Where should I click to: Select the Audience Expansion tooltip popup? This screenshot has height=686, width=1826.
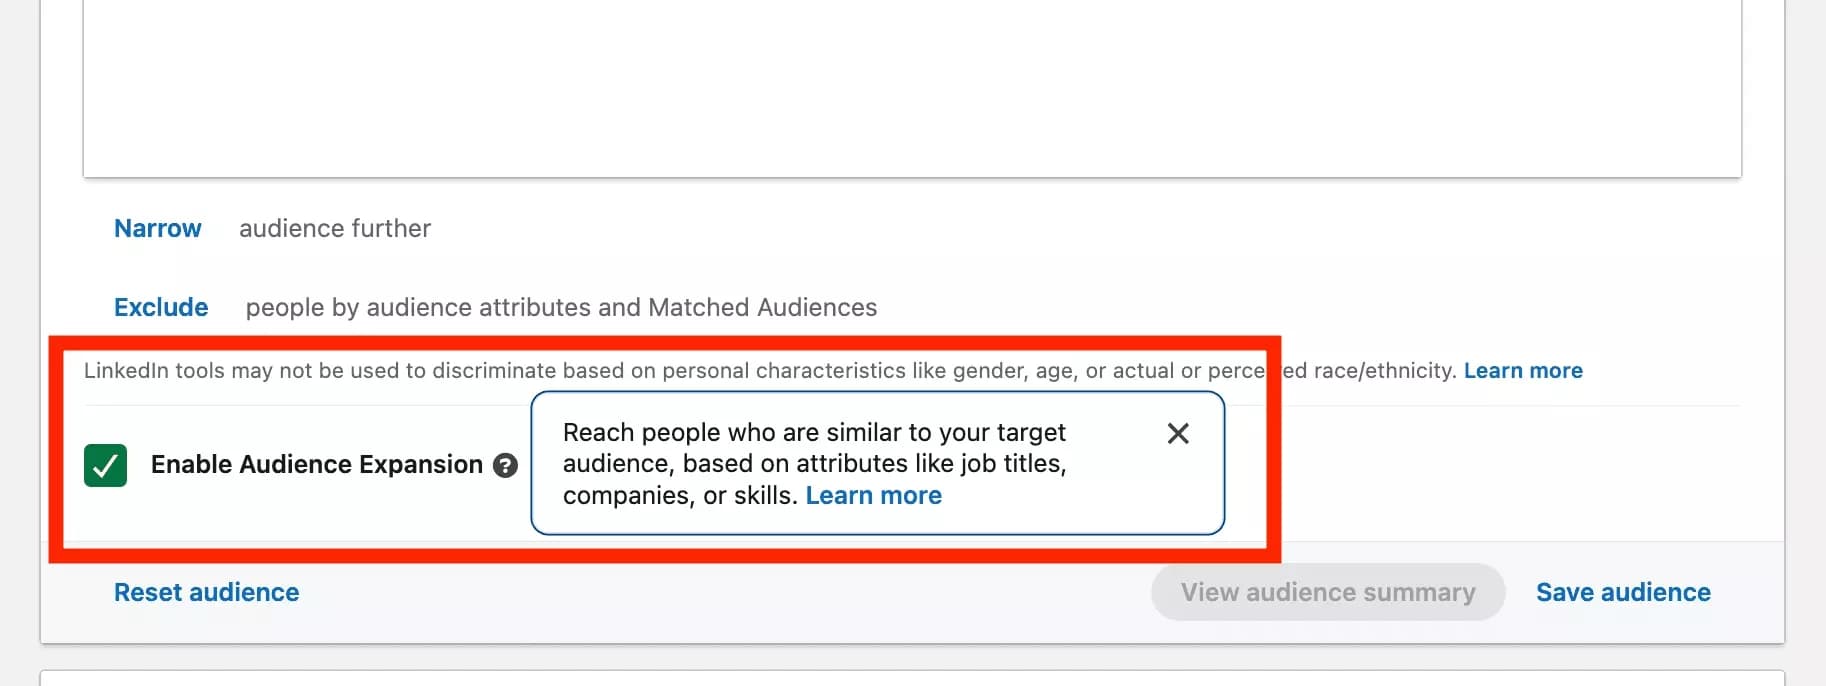click(878, 463)
